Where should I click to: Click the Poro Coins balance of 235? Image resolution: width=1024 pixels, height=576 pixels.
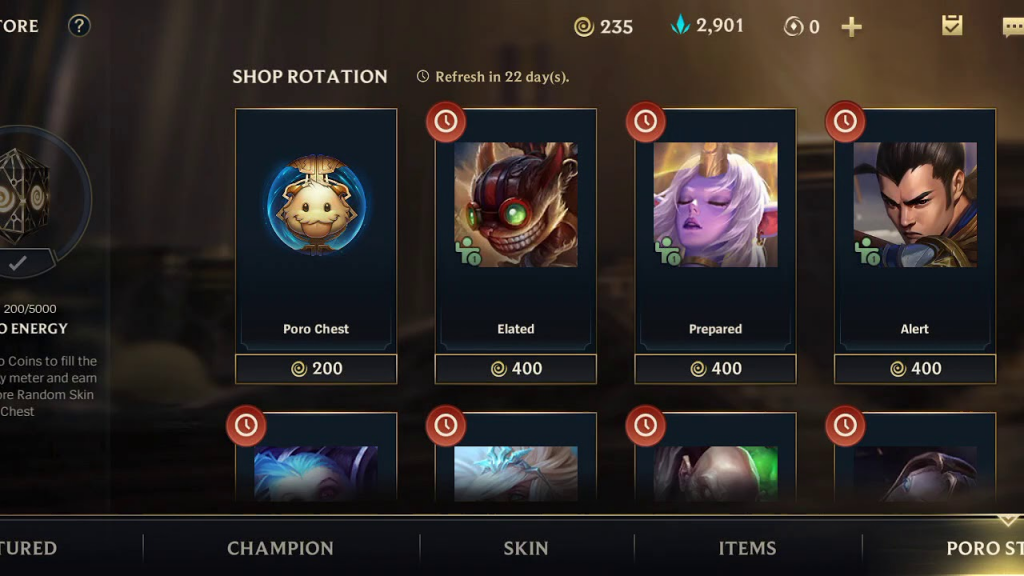tap(603, 27)
